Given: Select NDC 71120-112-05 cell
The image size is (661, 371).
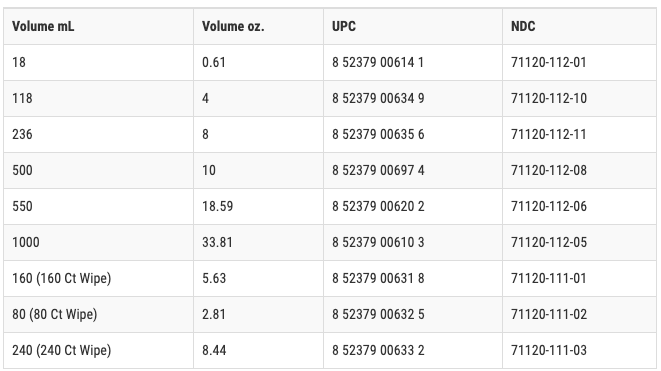Looking at the screenshot, I should [579, 242].
